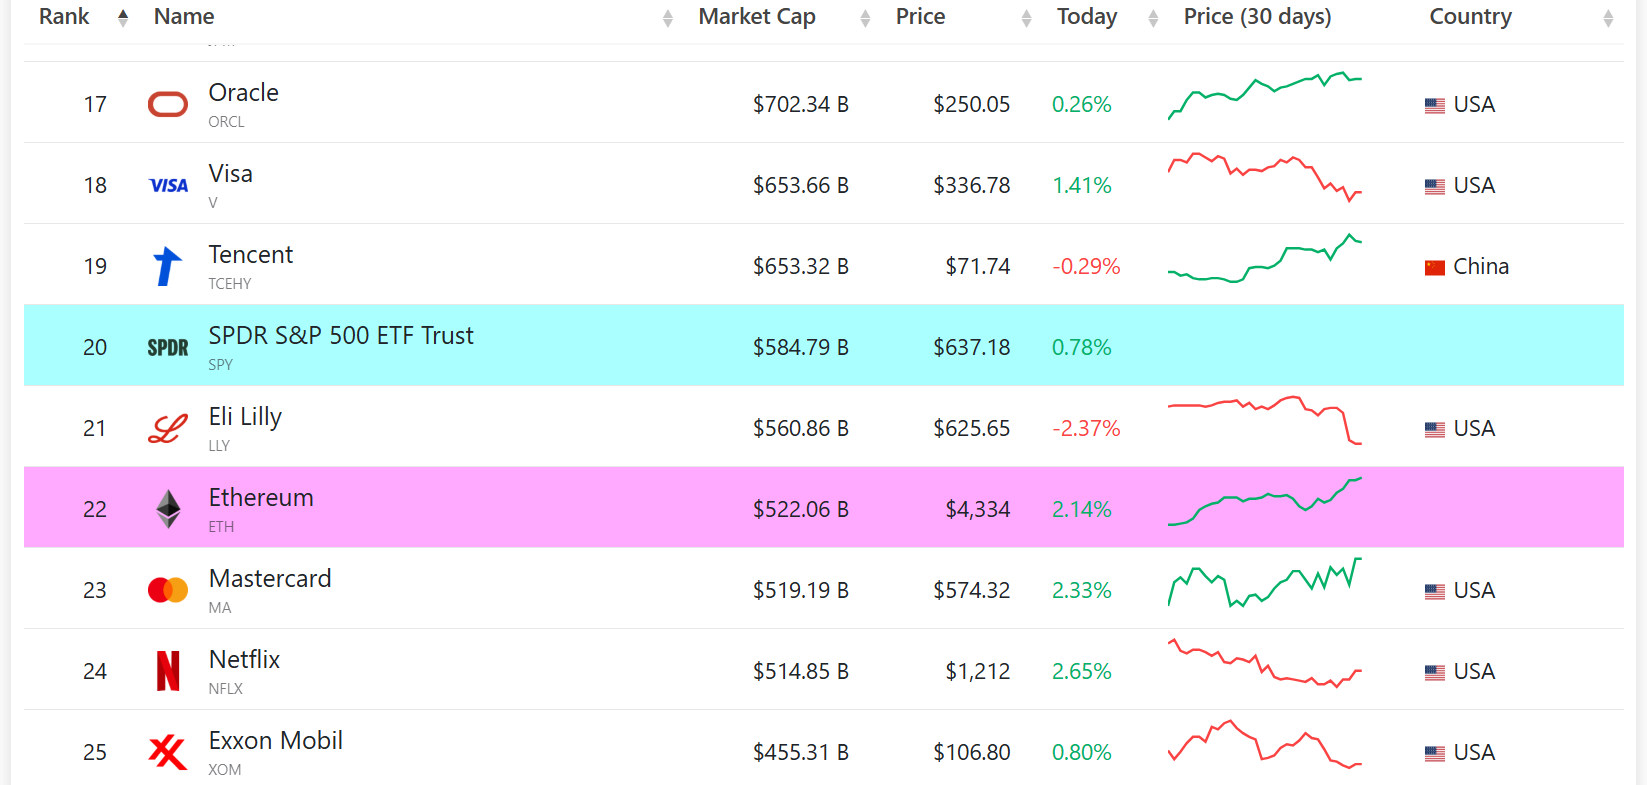Click the Mastercard 30-day price chart
The image size is (1647, 785).
pos(1265,583)
